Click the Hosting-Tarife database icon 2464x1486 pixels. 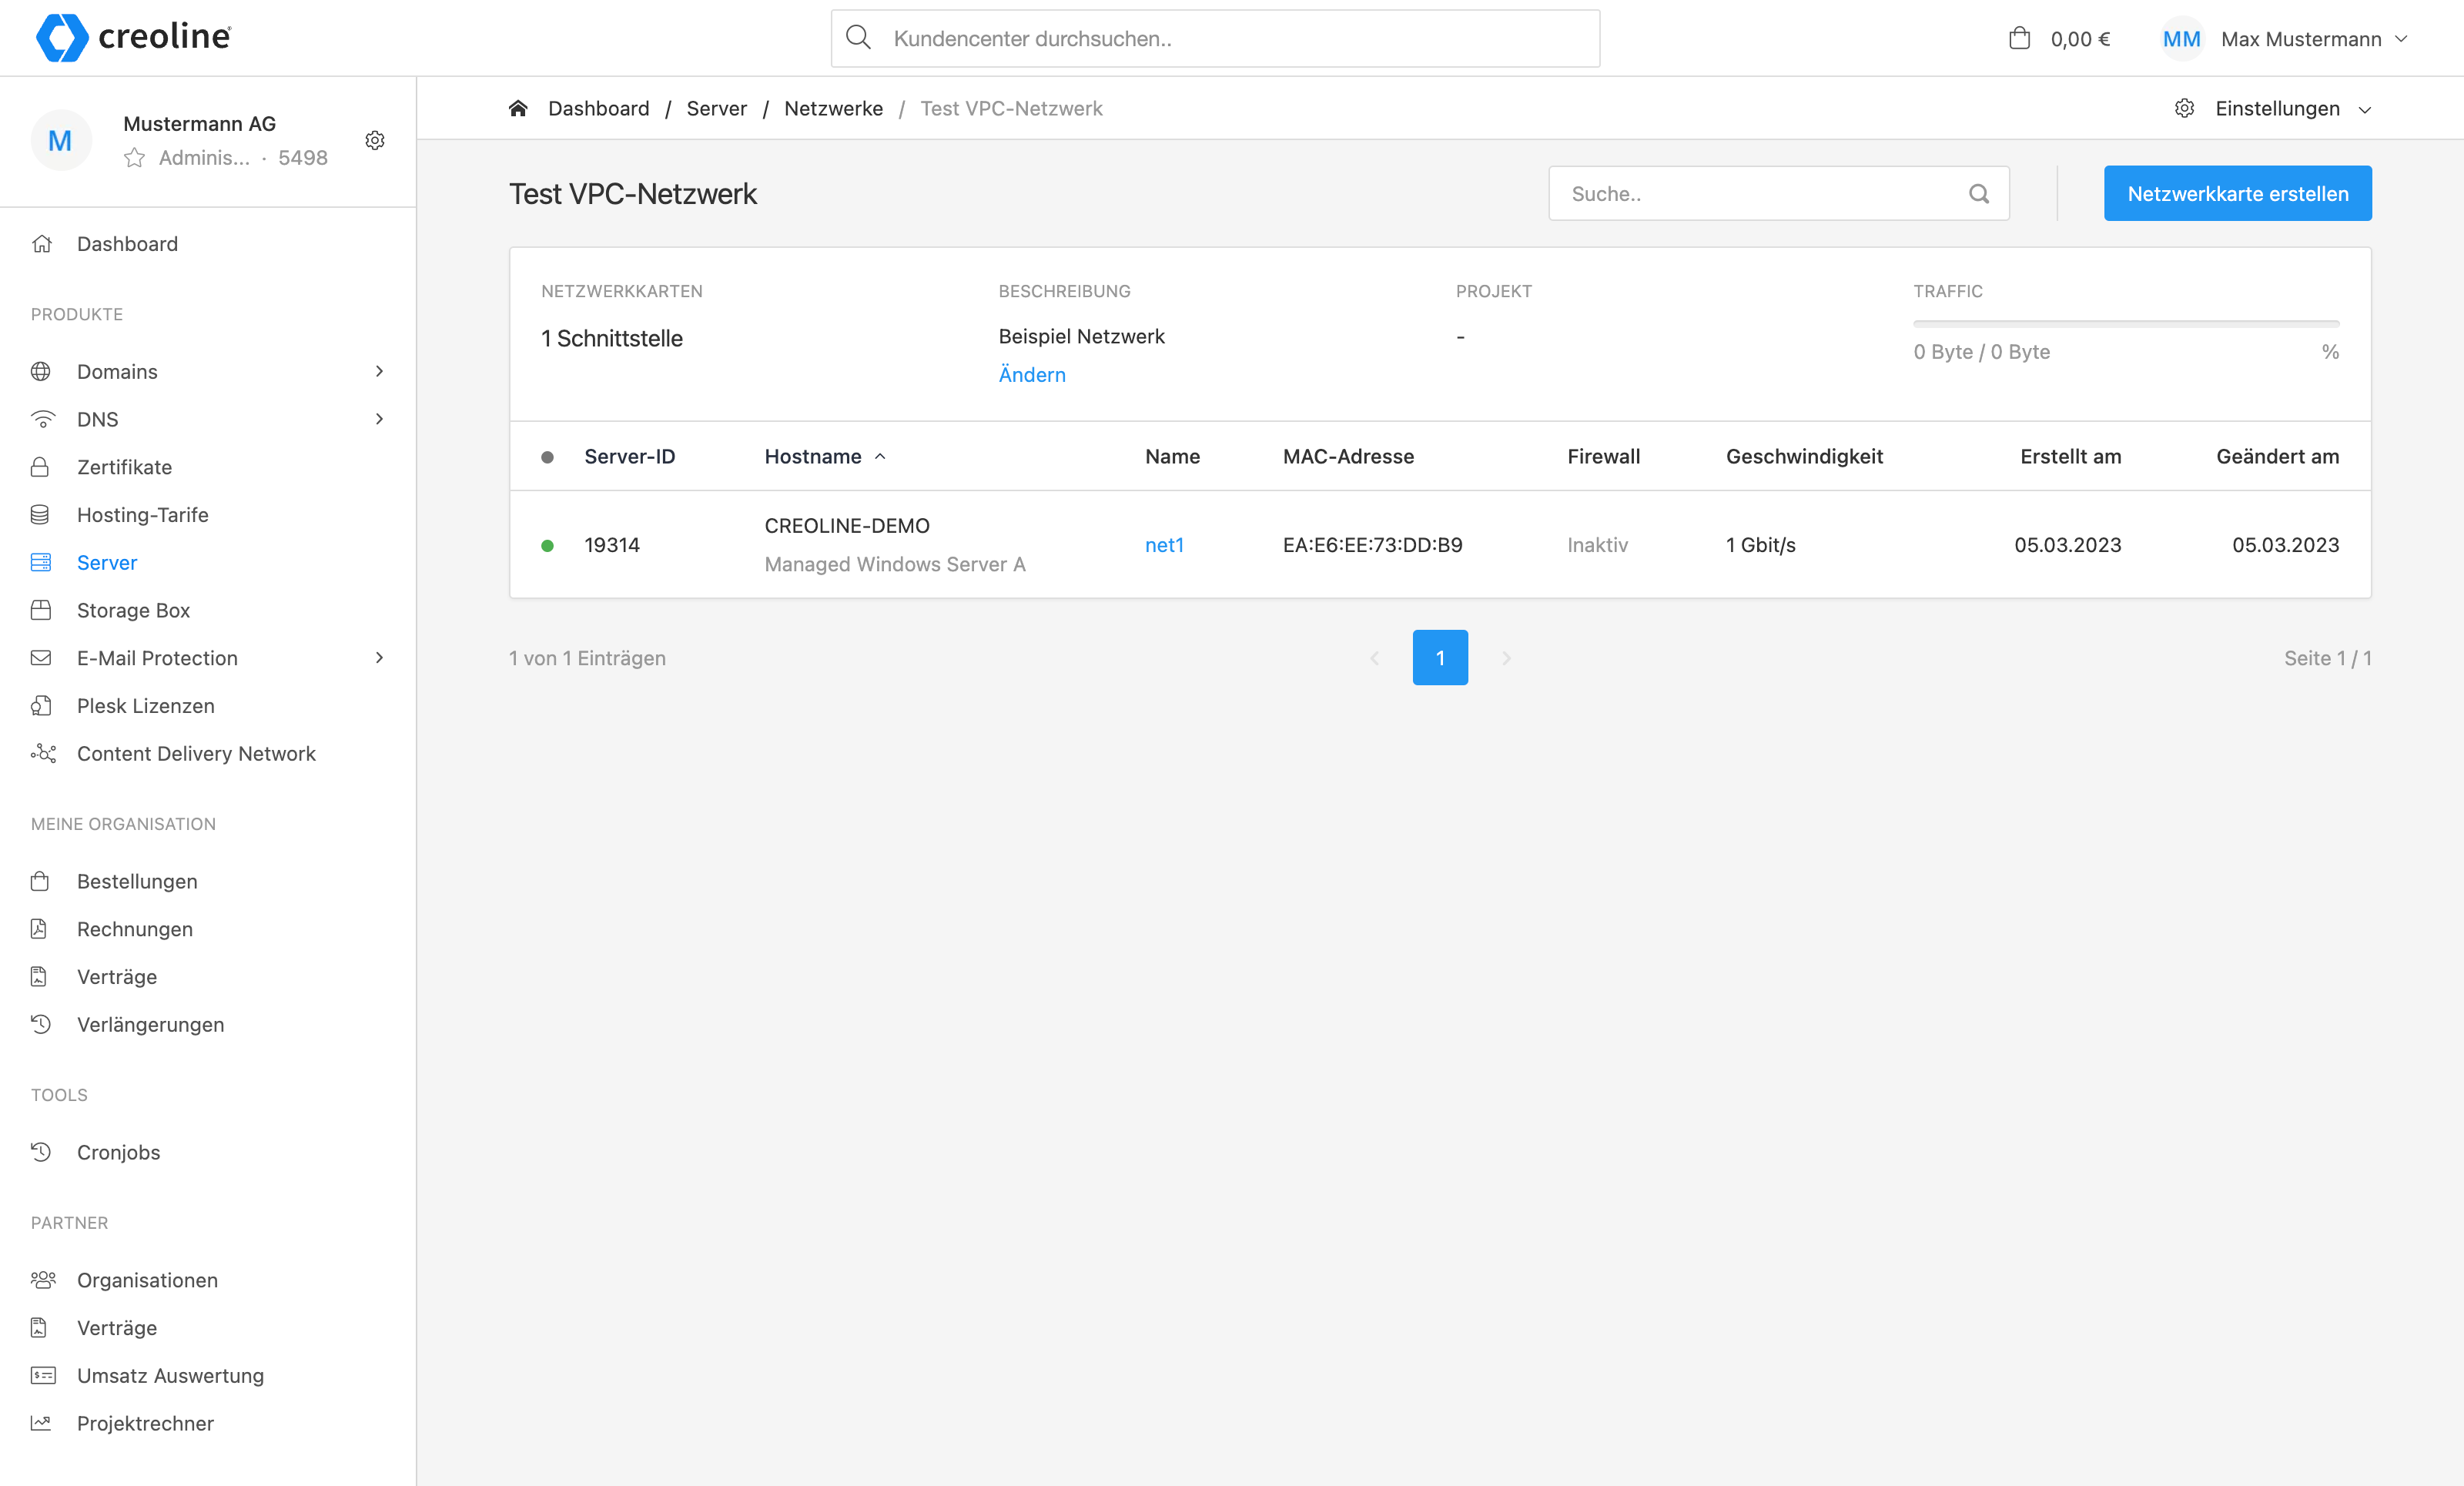40,515
